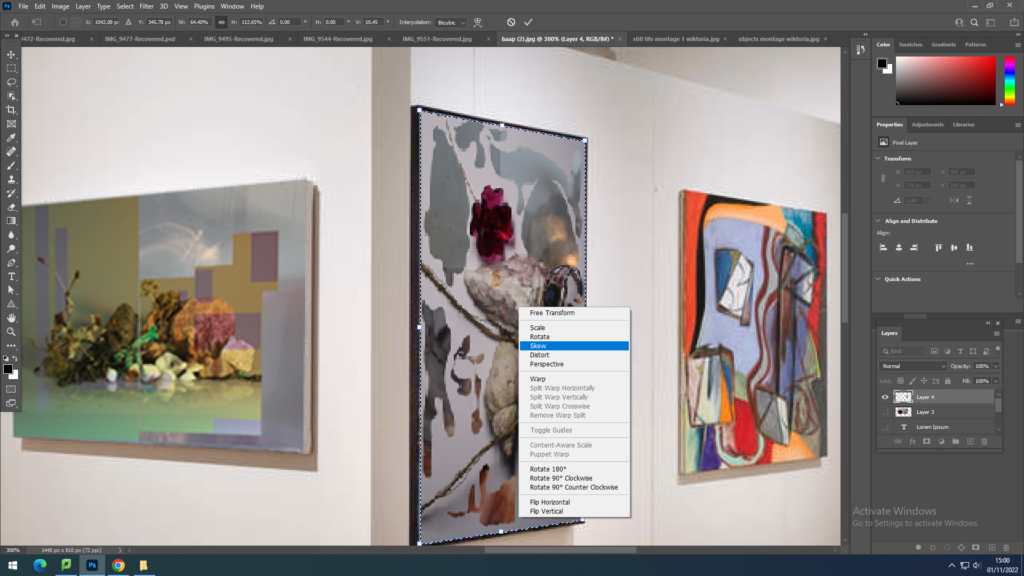Choose Rotate 90° Clockwise from context menu
The width and height of the screenshot is (1024, 576).
(574, 478)
